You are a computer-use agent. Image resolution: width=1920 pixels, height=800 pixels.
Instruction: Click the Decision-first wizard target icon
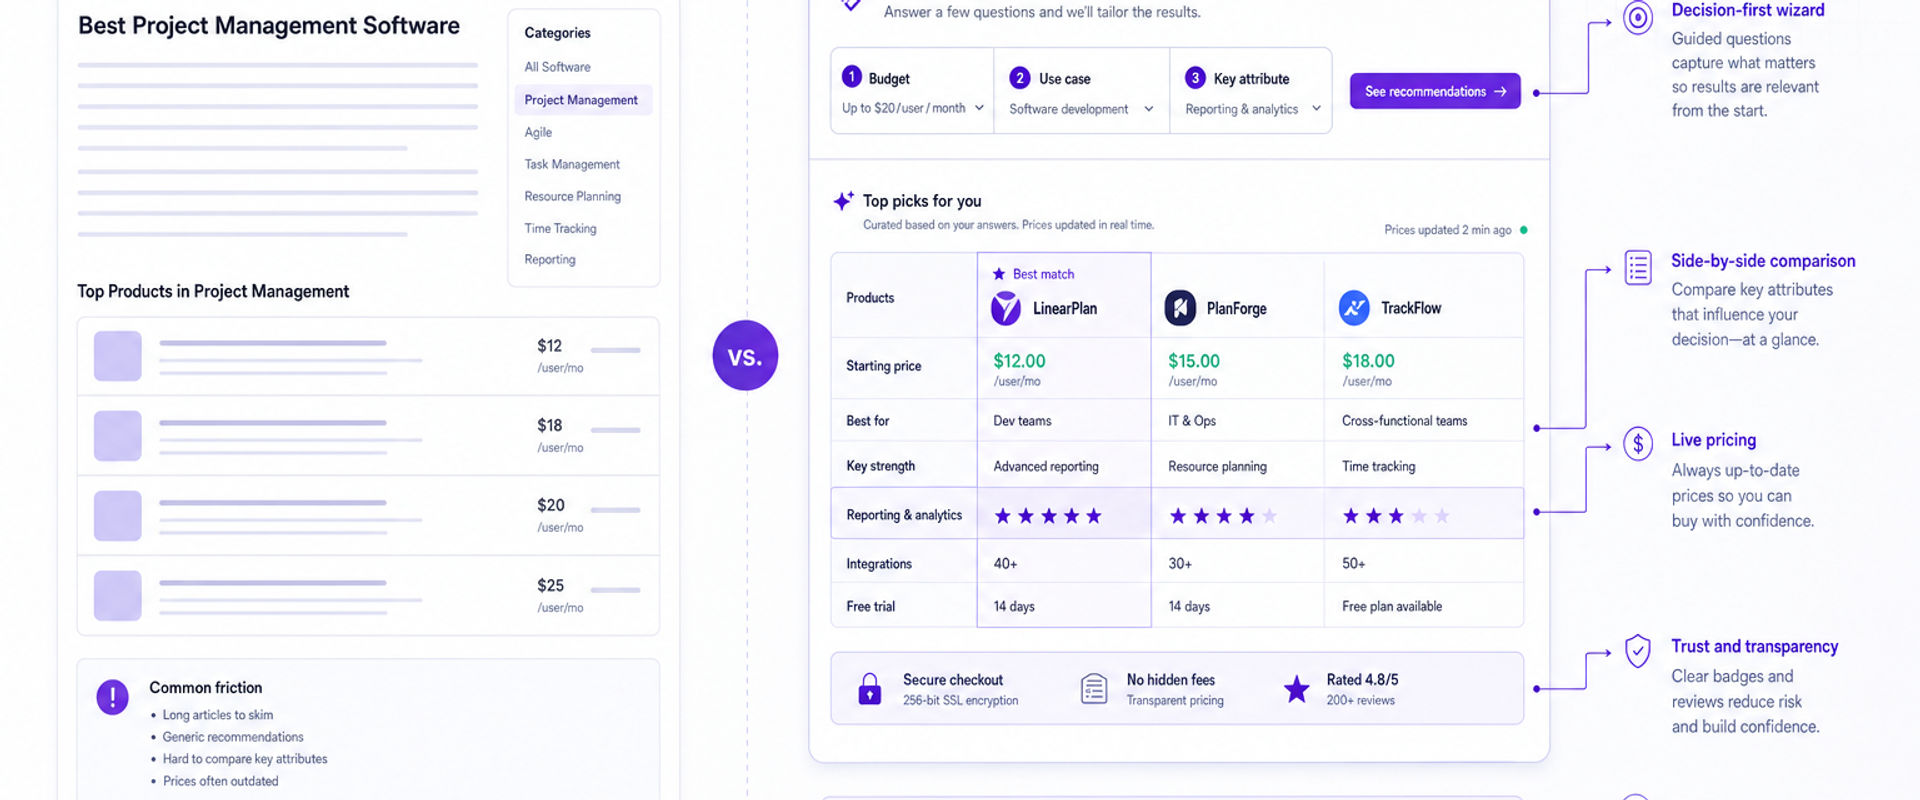(x=1638, y=17)
